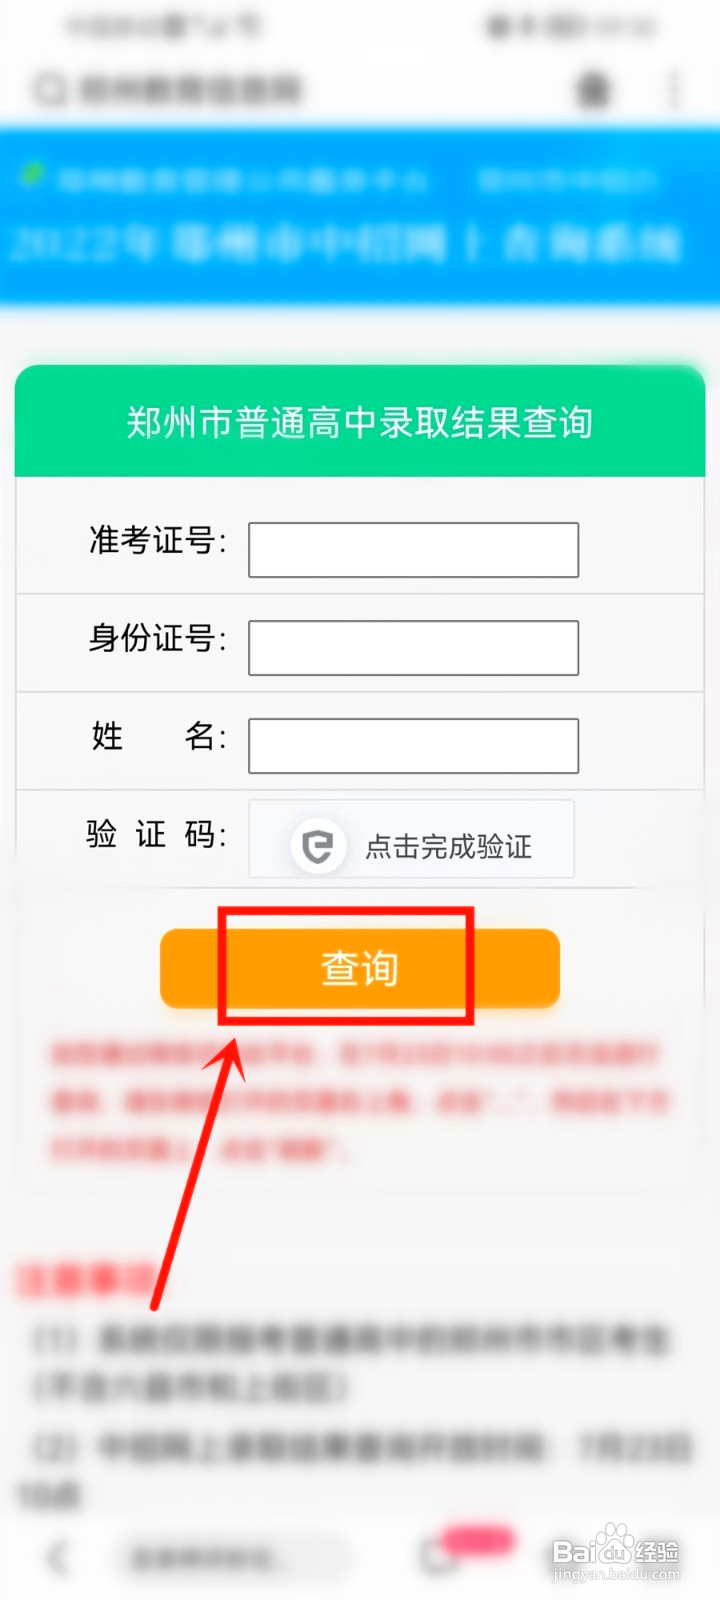Open the browser three-dot overflow menu
The image size is (720, 1600).
pyautogui.click(x=674, y=90)
